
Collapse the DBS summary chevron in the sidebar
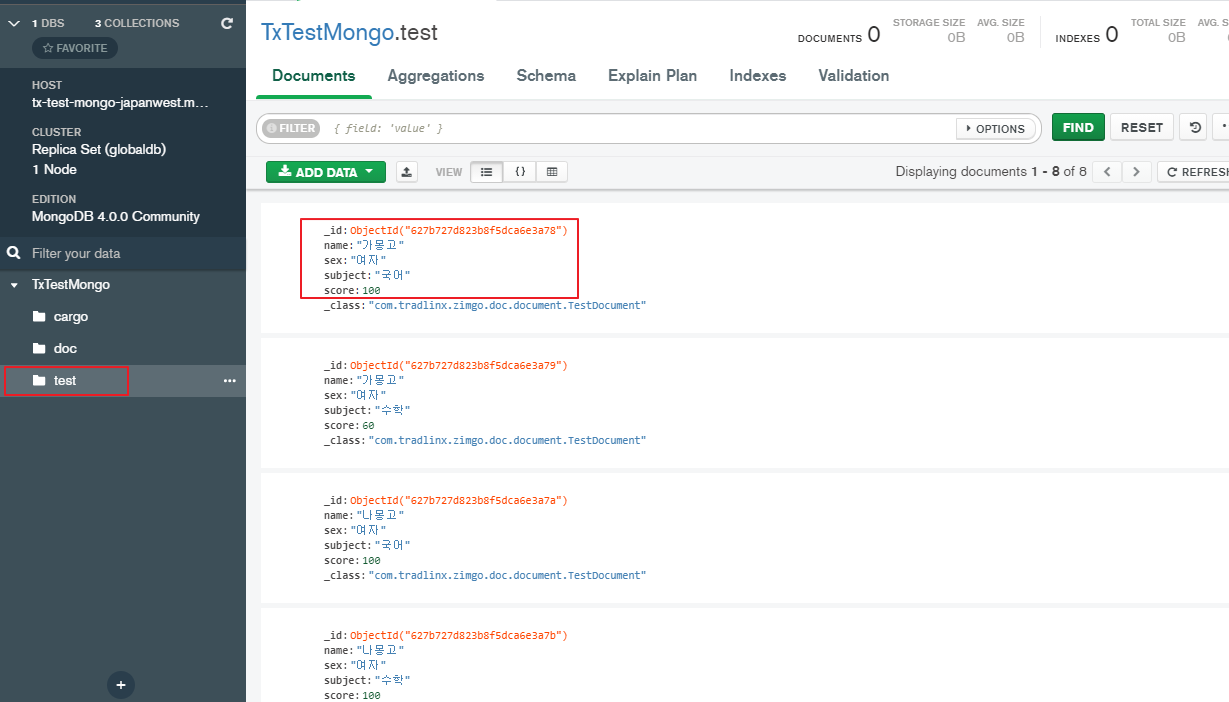pos(14,23)
